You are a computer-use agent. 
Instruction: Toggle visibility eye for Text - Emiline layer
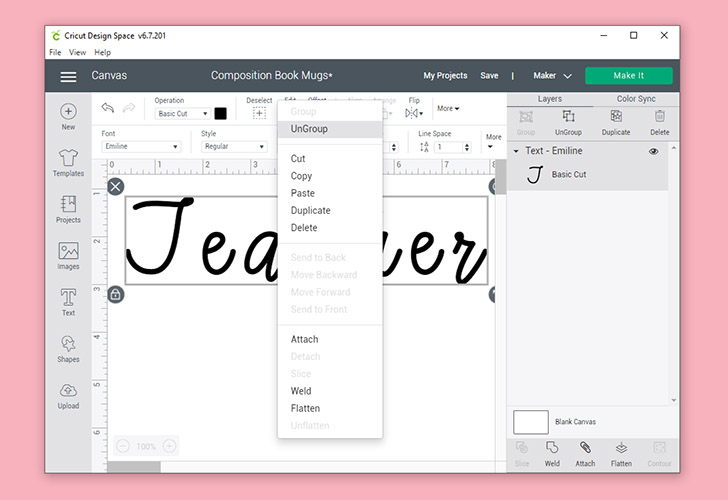click(x=653, y=151)
